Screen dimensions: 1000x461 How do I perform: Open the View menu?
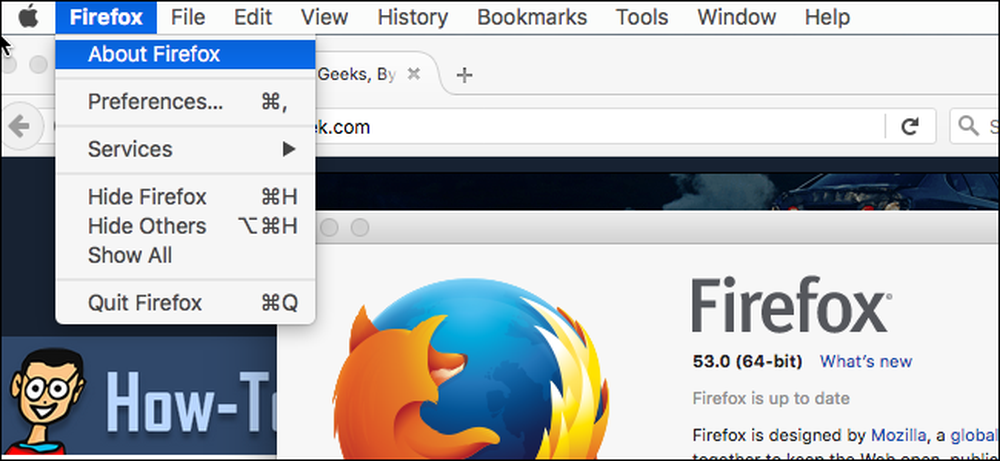(325, 17)
